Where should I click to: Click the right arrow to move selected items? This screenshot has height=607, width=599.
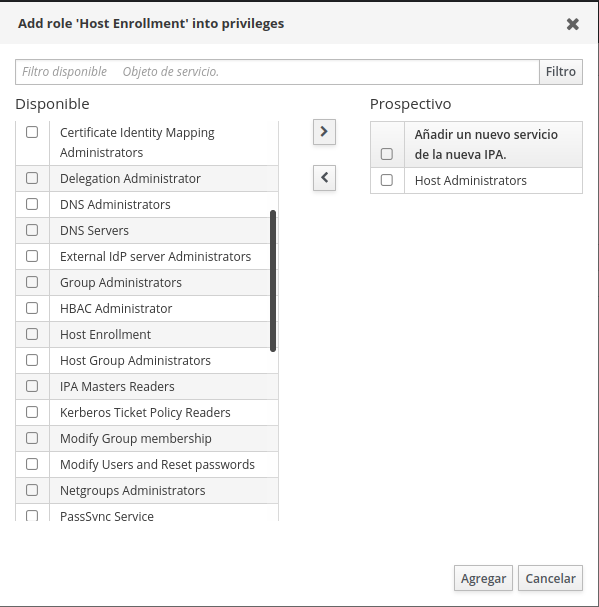tap(324, 132)
